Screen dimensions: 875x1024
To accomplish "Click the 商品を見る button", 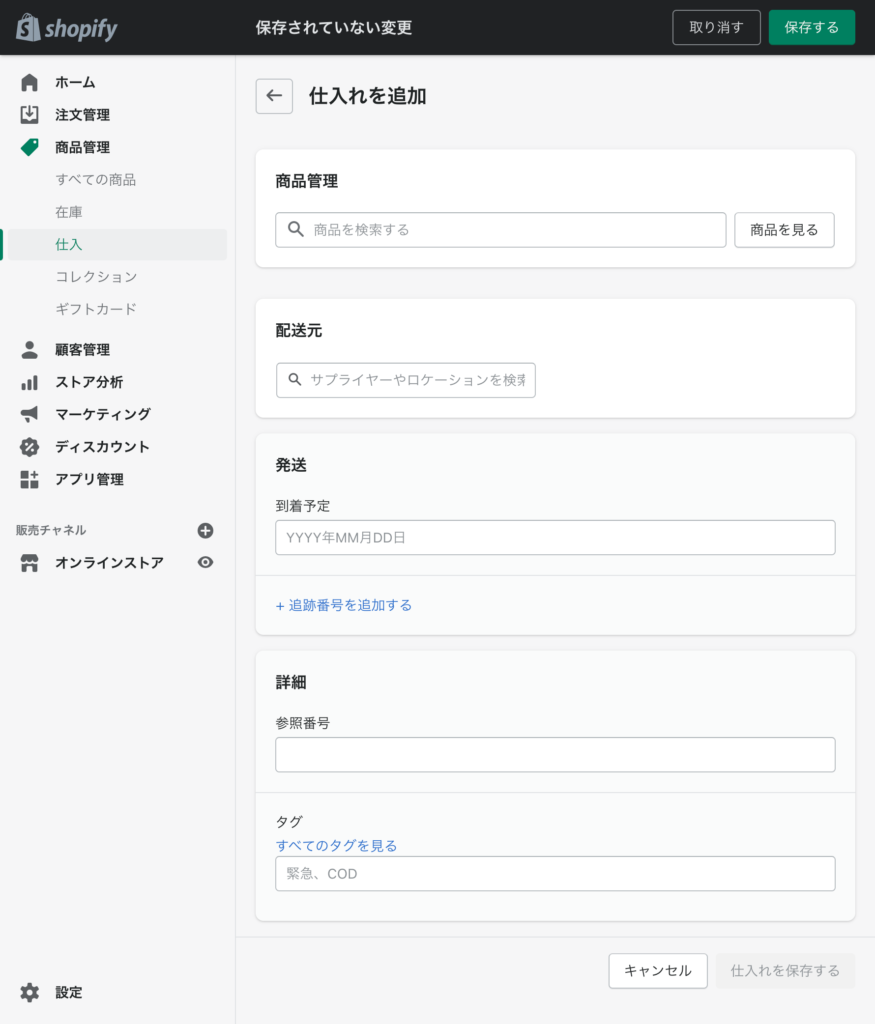I will pos(784,230).
